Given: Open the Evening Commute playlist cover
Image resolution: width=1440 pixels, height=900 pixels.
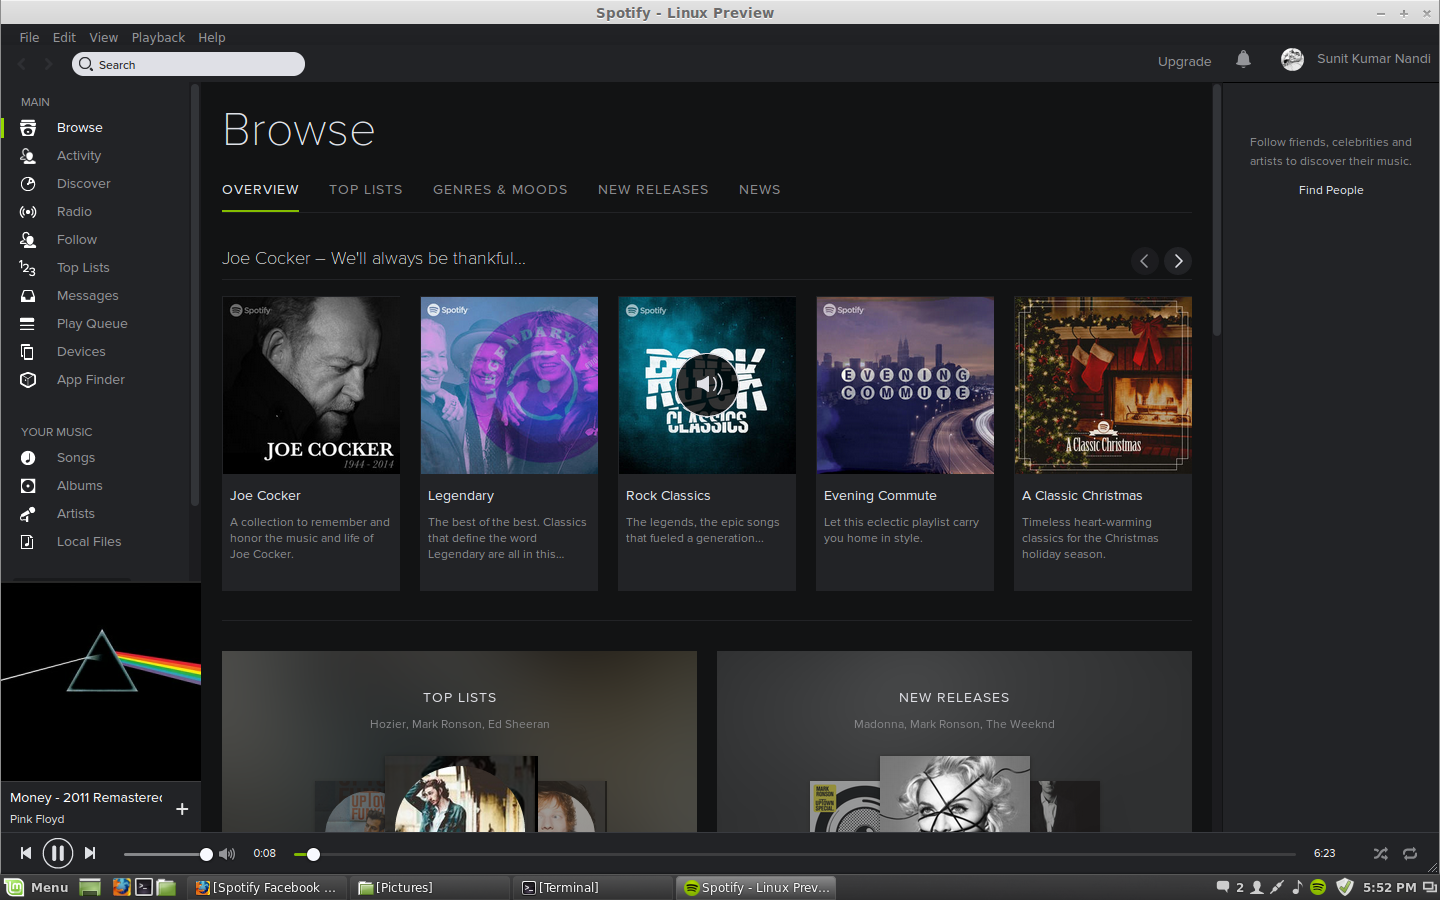Looking at the screenshot, I should pos(905,385).
